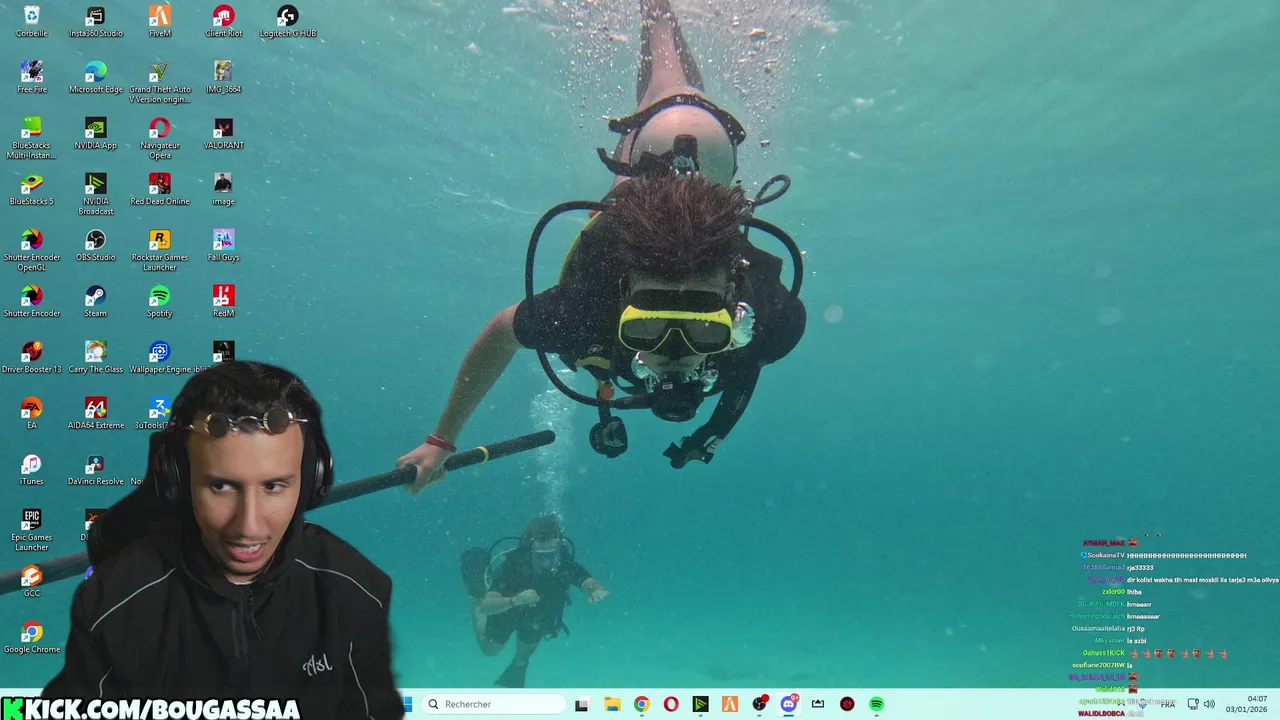Viewport: 1280px width, 720px height.
Task: Click the Rechercher search box
Action: click(494, 704)
